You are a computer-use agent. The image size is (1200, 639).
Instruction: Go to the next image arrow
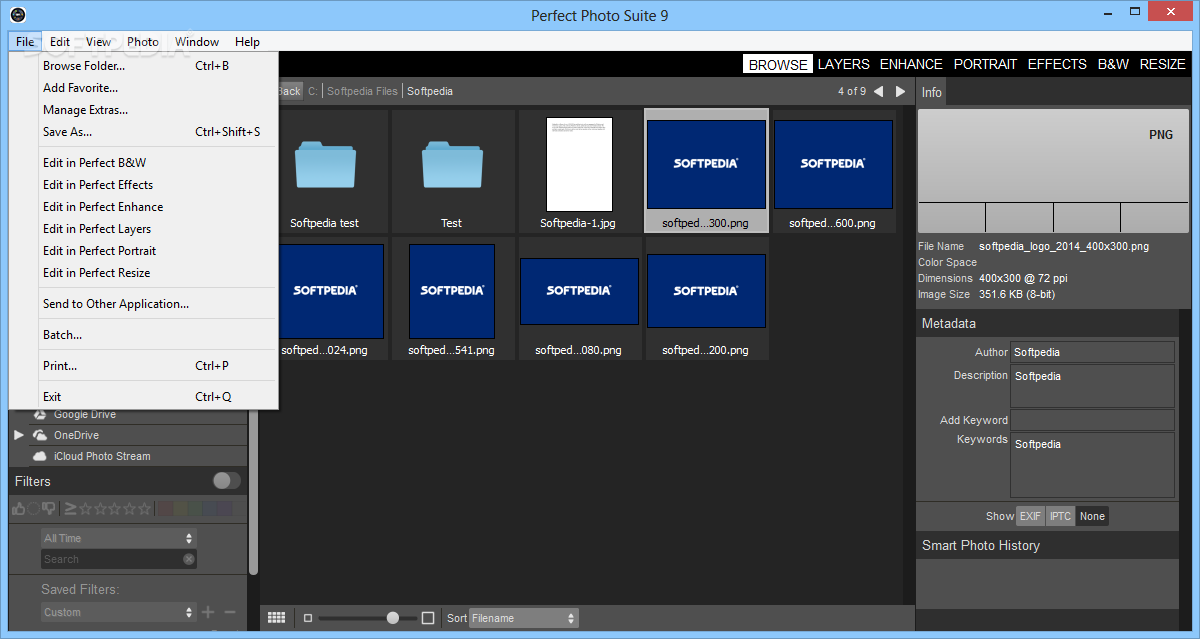pos(900,91)
